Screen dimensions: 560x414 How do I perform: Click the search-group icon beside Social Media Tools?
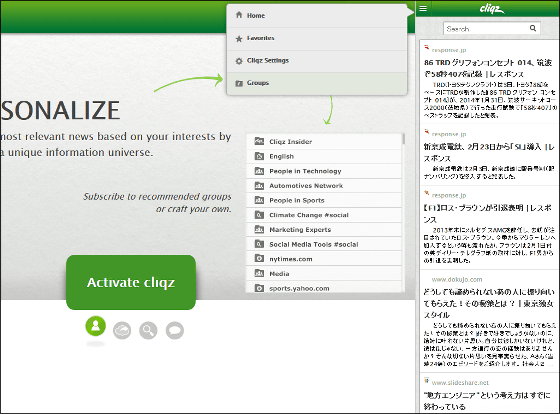tap(259, 244)
